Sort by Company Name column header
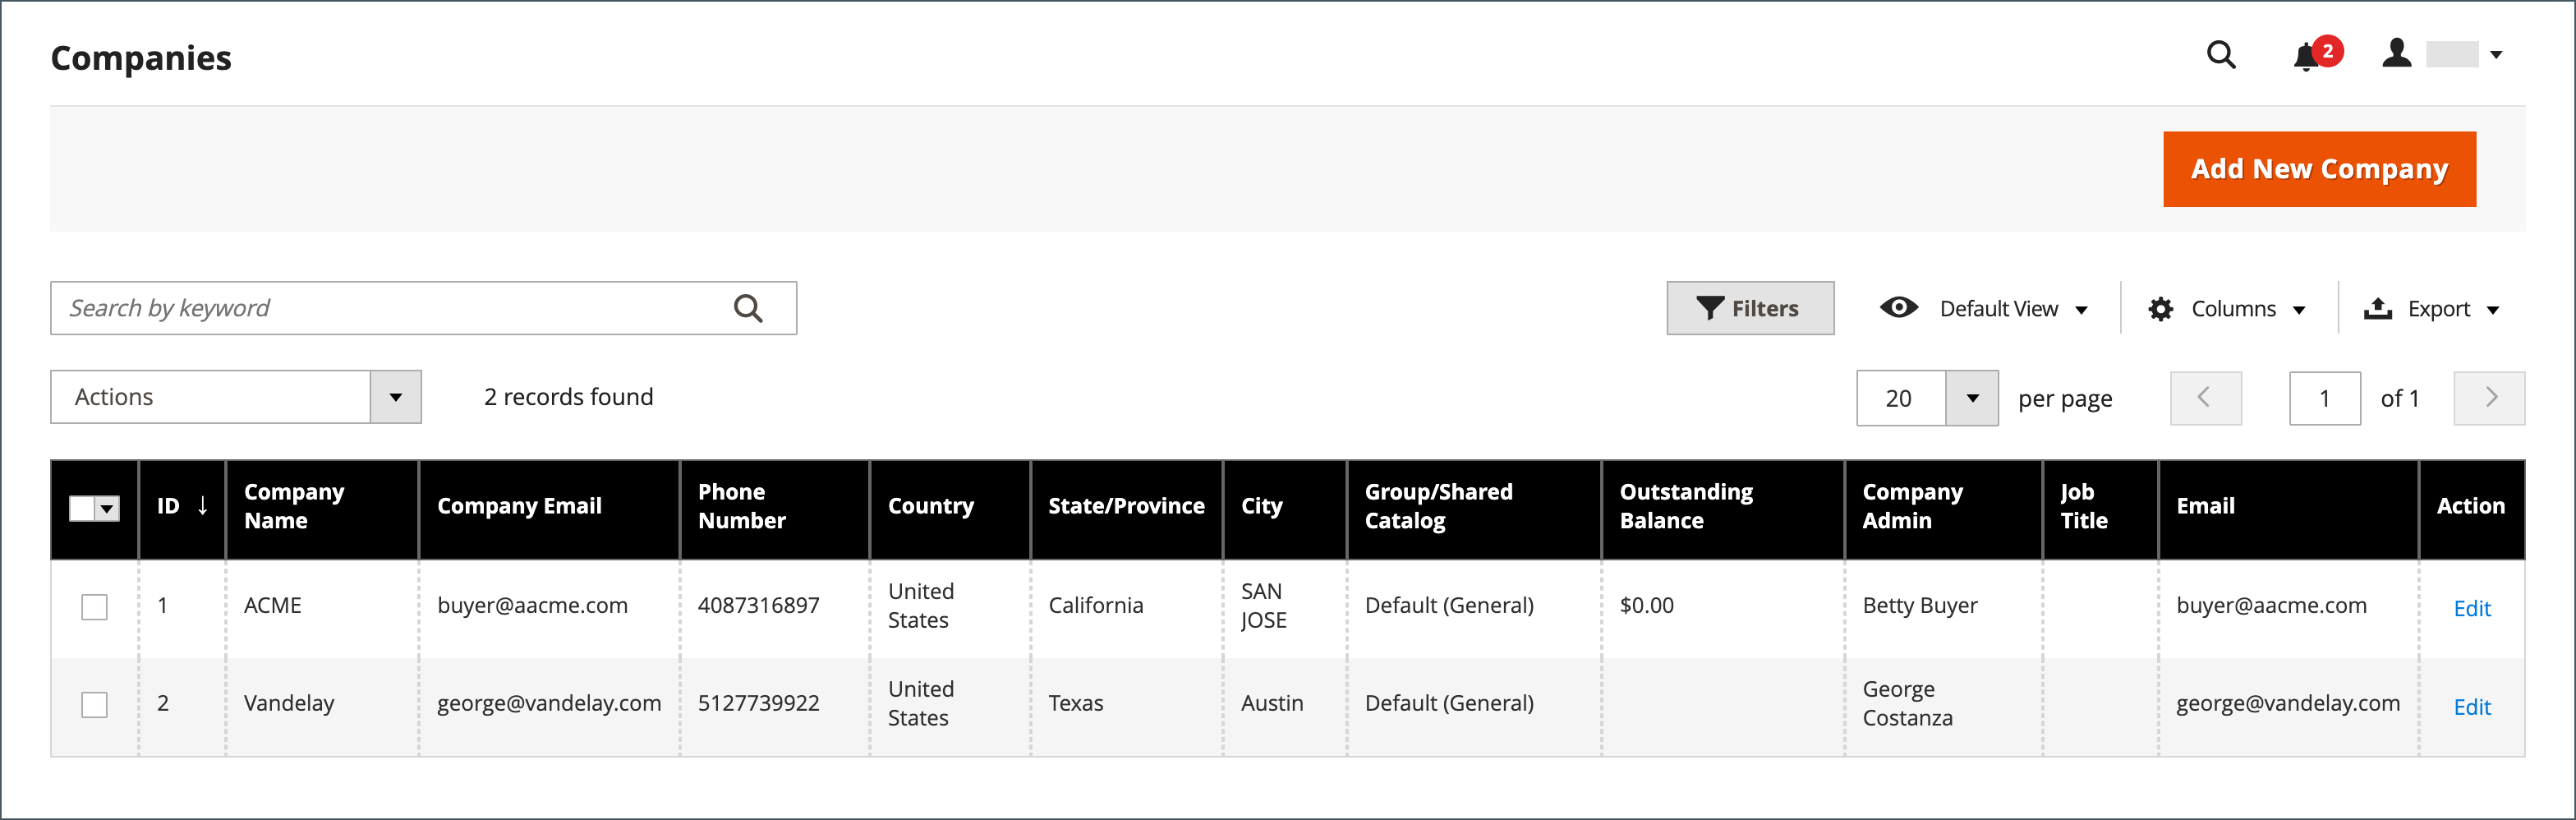The width and height of the screenshot is (2576, 820). pyautogui.click(x=294, y=507)
